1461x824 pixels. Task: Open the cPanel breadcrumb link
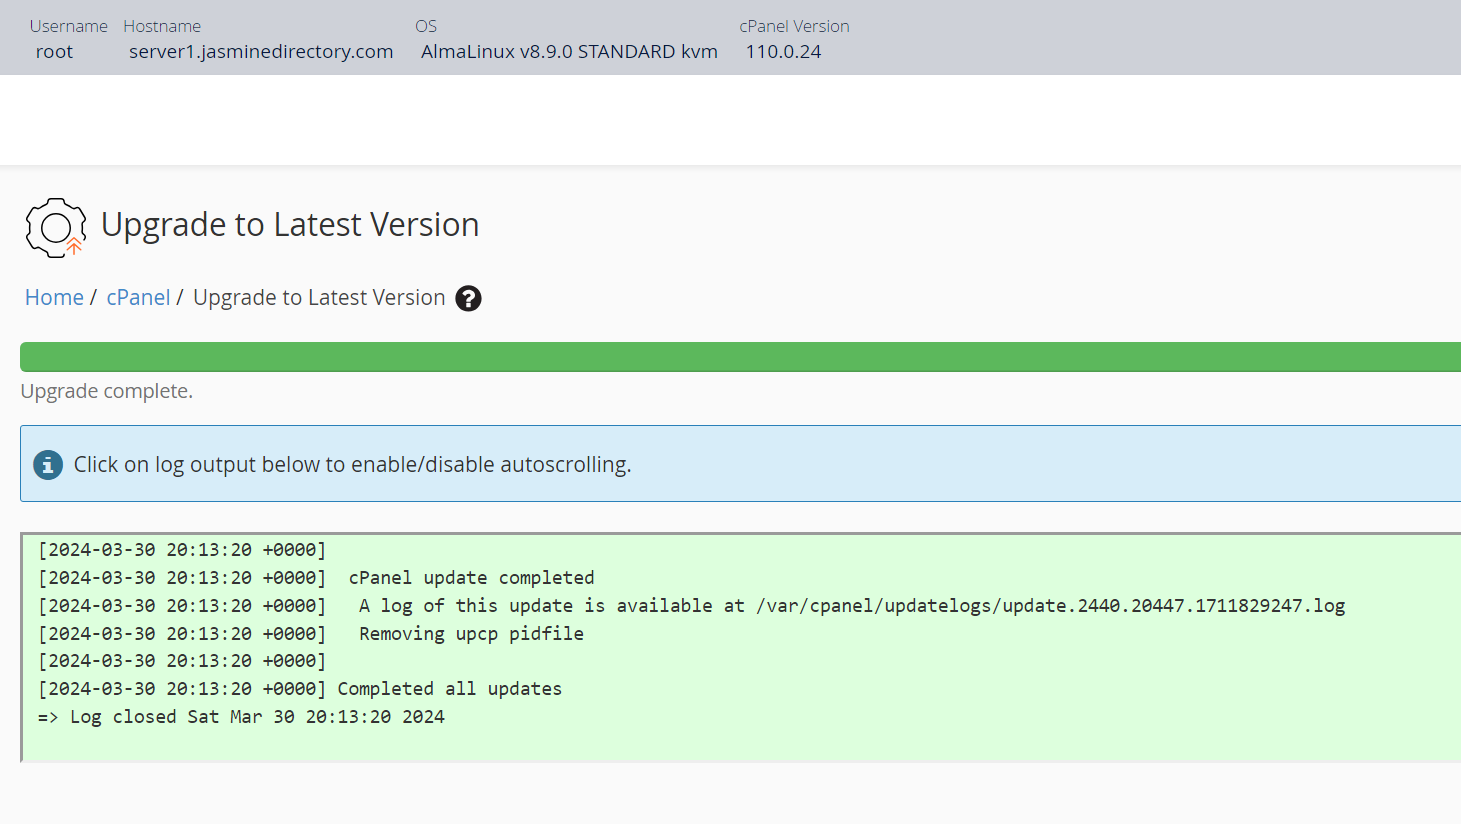(x=138, y=298)
